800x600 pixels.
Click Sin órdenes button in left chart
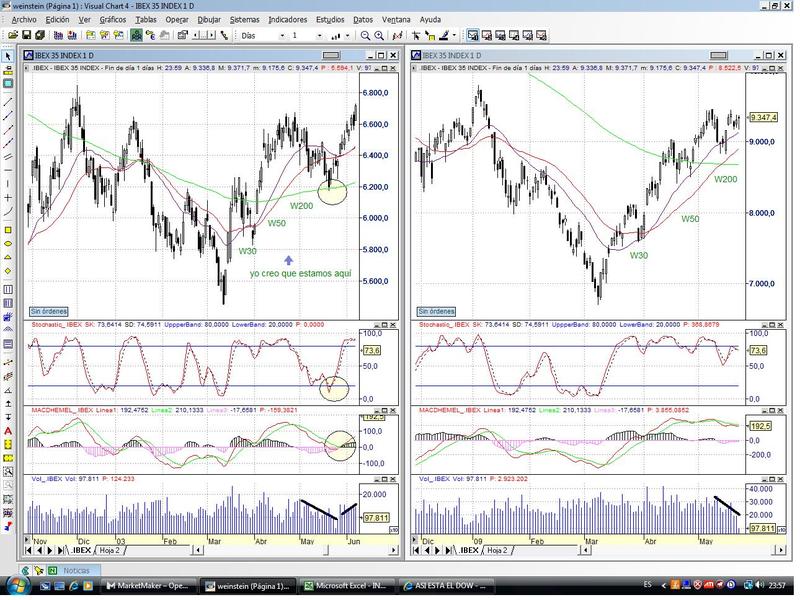pyautogui.click(x=46, y=311)
